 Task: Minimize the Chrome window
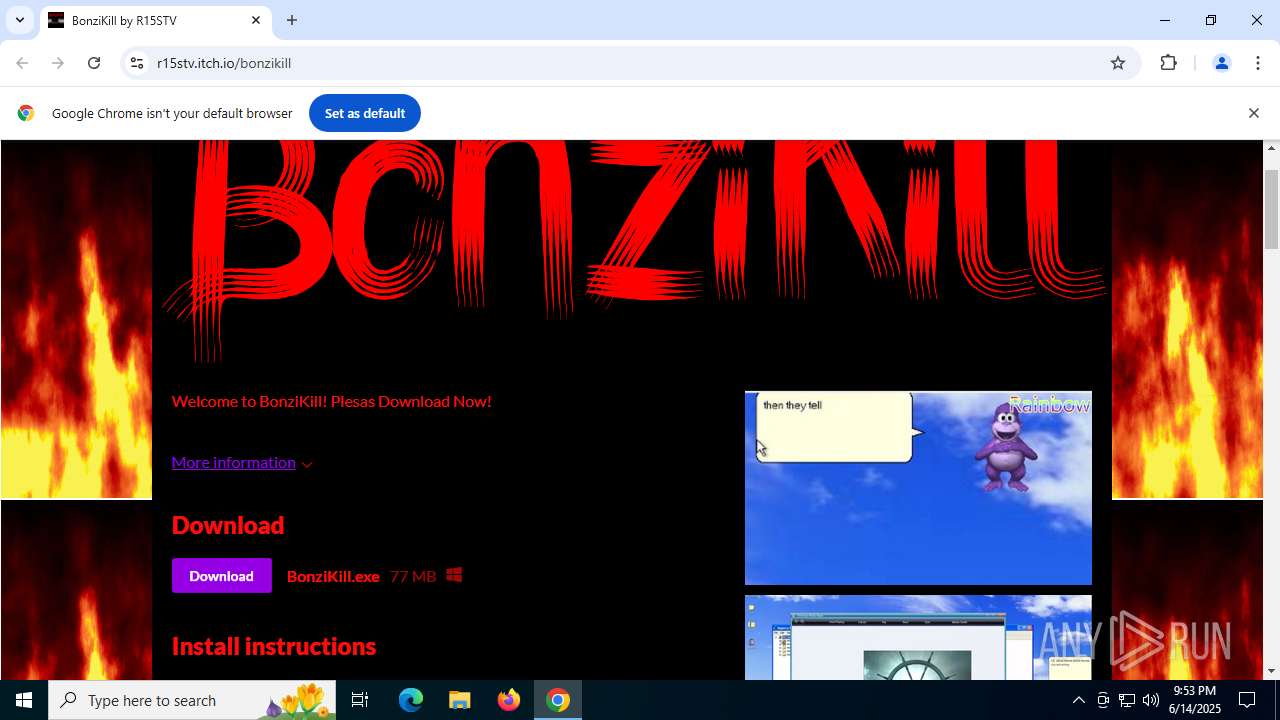(x=1165, y=20)
